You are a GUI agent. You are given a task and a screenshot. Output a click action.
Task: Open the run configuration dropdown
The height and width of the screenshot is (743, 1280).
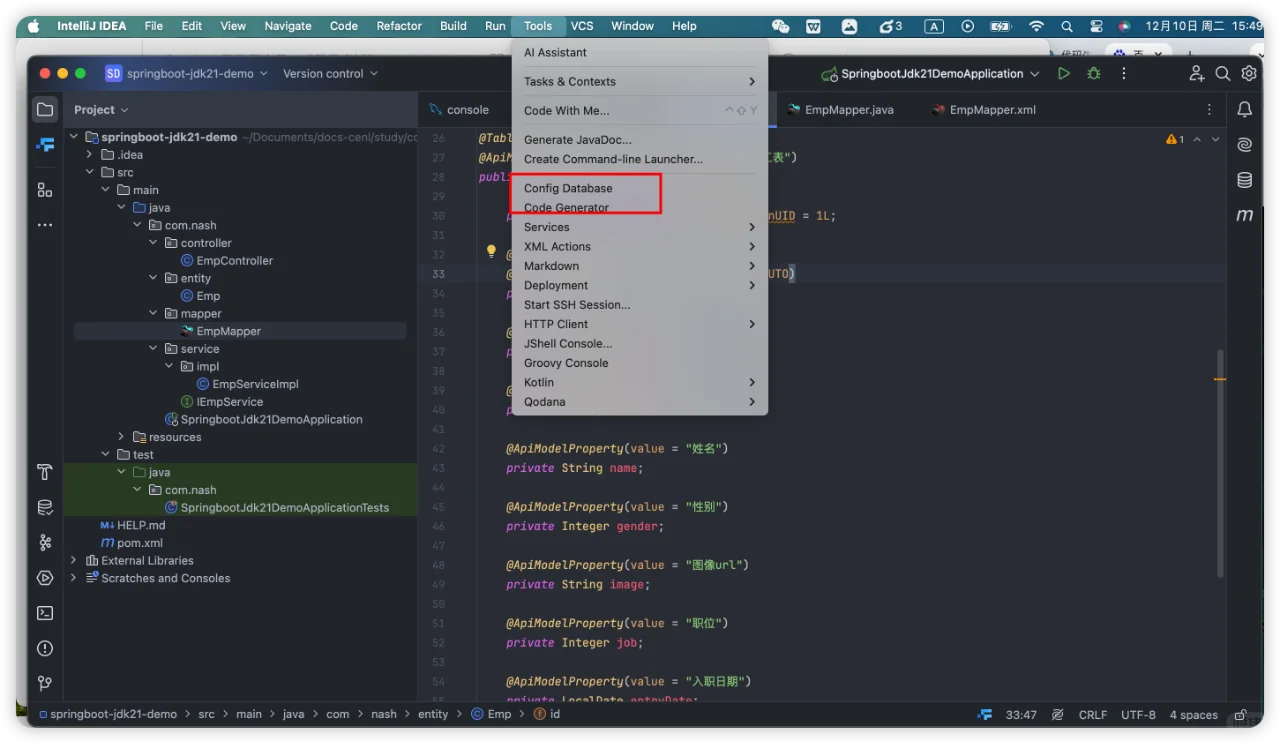(930, 74)
